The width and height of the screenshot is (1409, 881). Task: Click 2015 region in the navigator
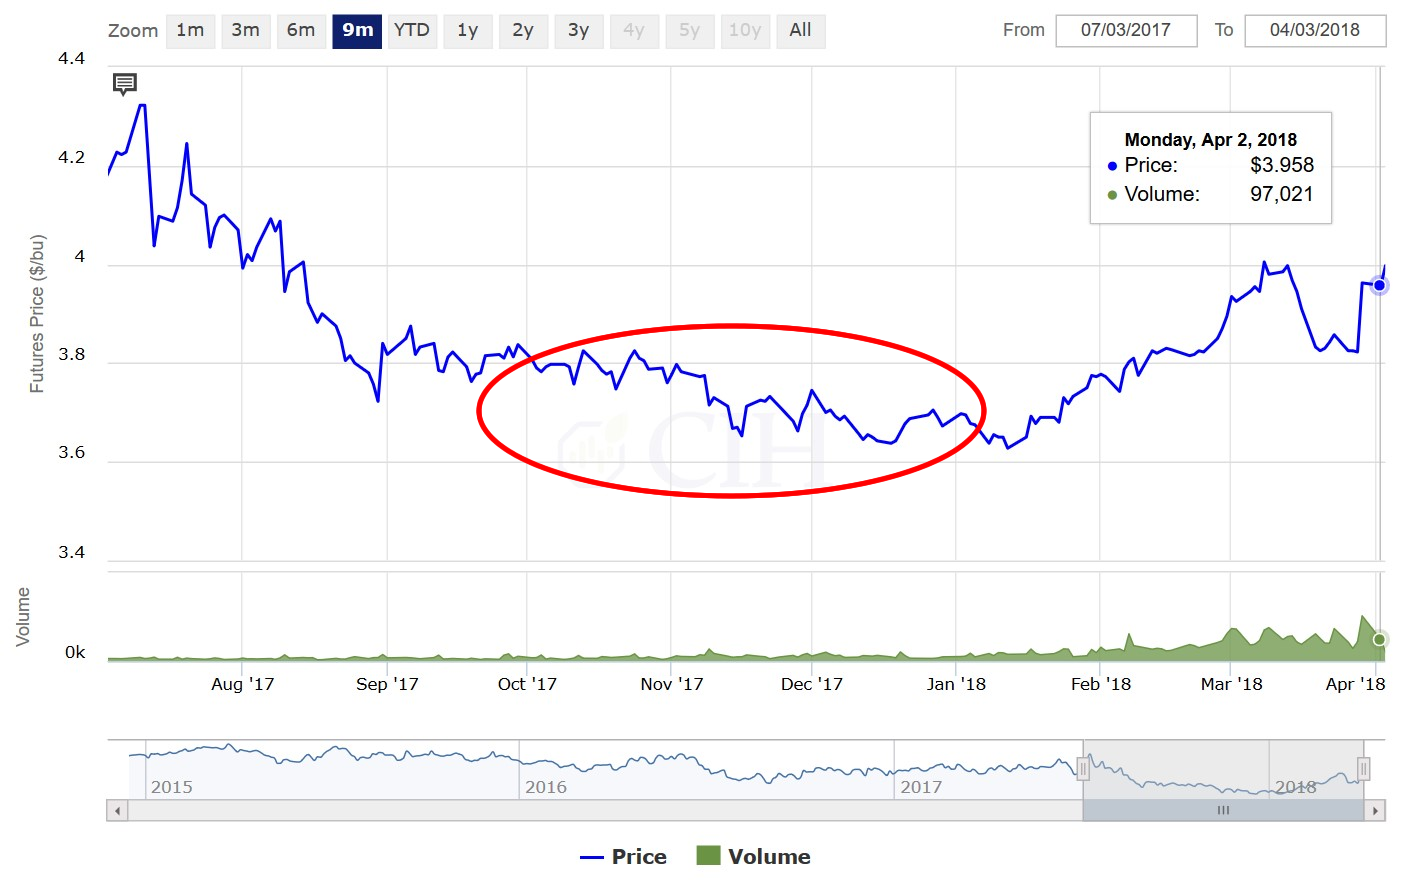click(x=172, y=787)
